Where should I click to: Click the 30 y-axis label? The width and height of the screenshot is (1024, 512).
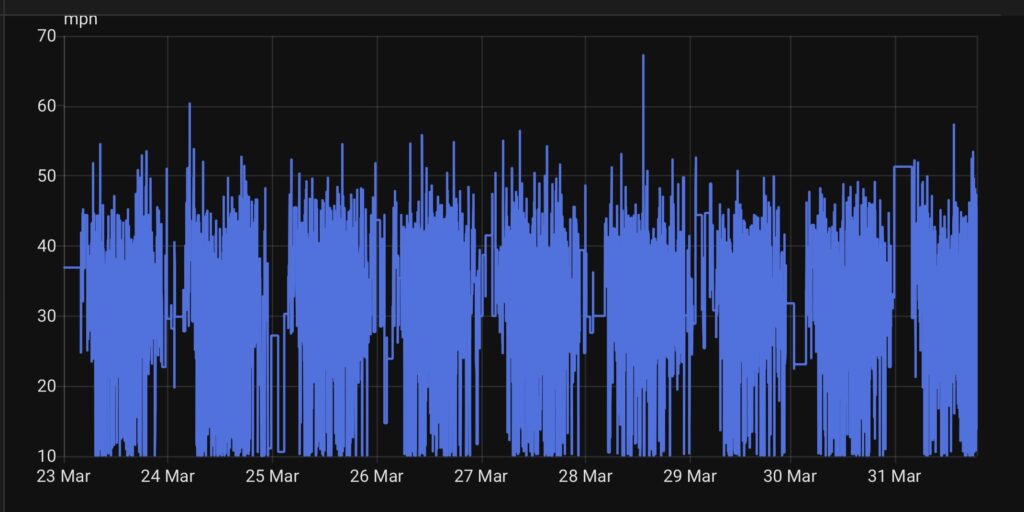pyautogui.click(x=46, y=316)
